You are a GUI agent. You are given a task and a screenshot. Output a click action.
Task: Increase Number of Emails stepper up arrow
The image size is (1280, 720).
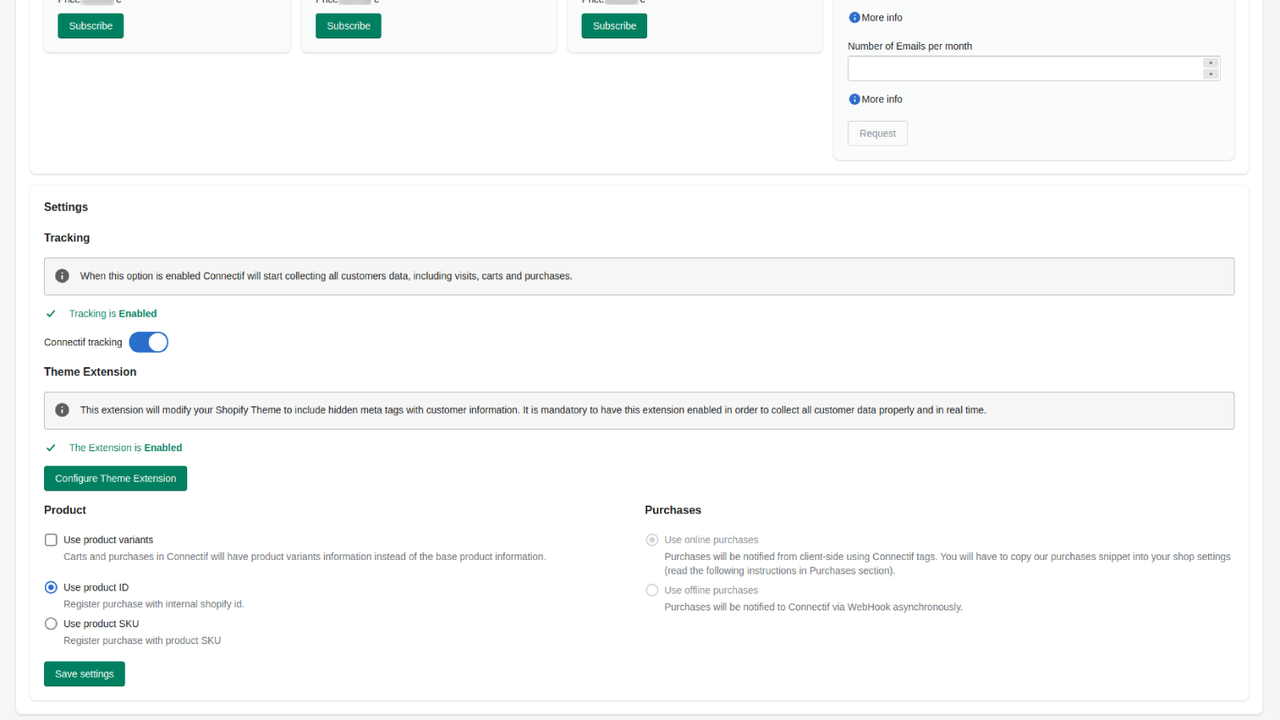pyautogui.click(x=1211, y=63)
